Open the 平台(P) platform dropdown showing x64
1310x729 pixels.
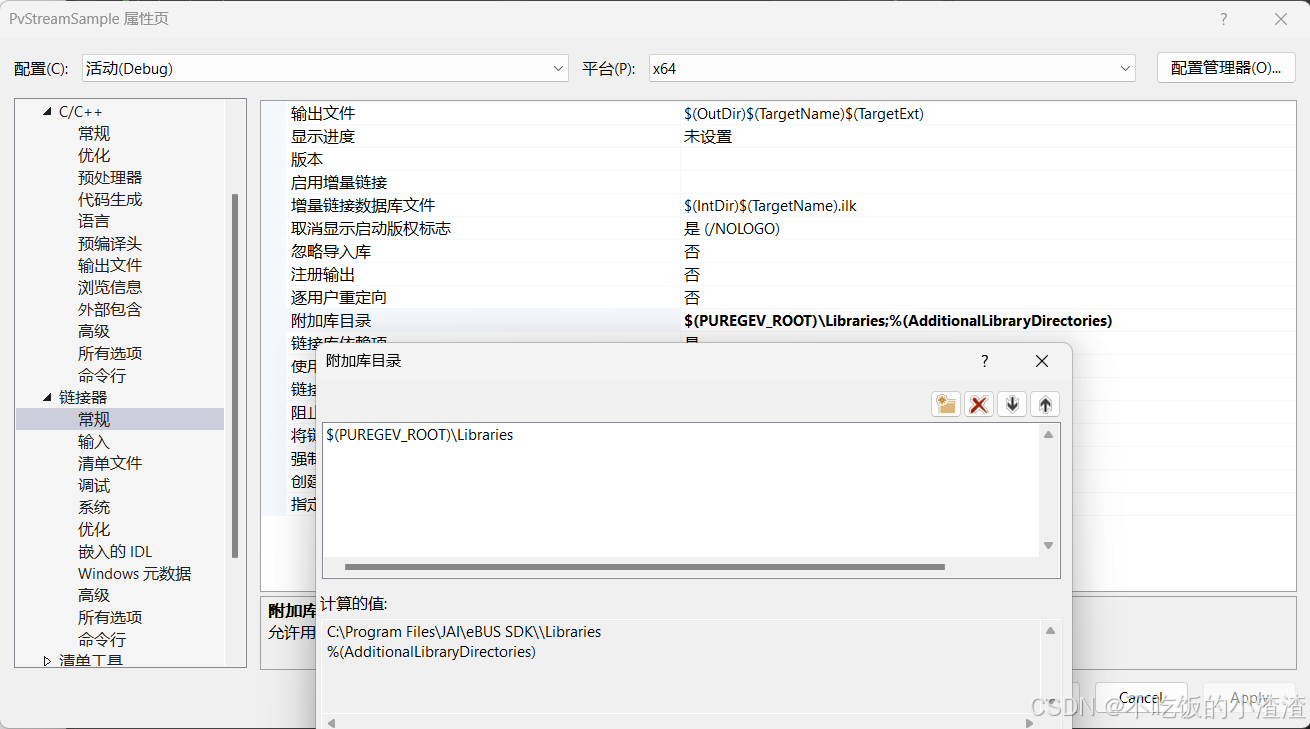(1126, 67)
